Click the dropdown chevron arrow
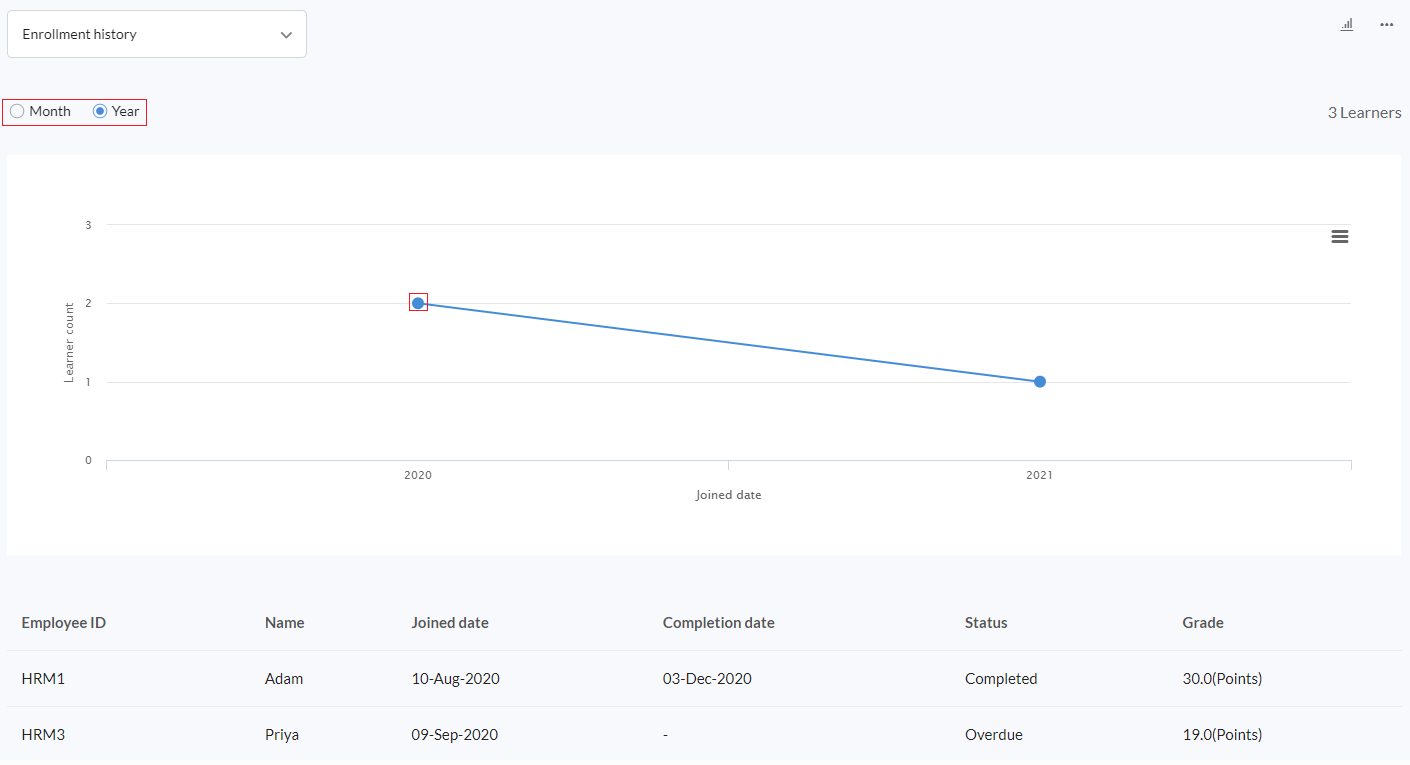 point(286,35)
